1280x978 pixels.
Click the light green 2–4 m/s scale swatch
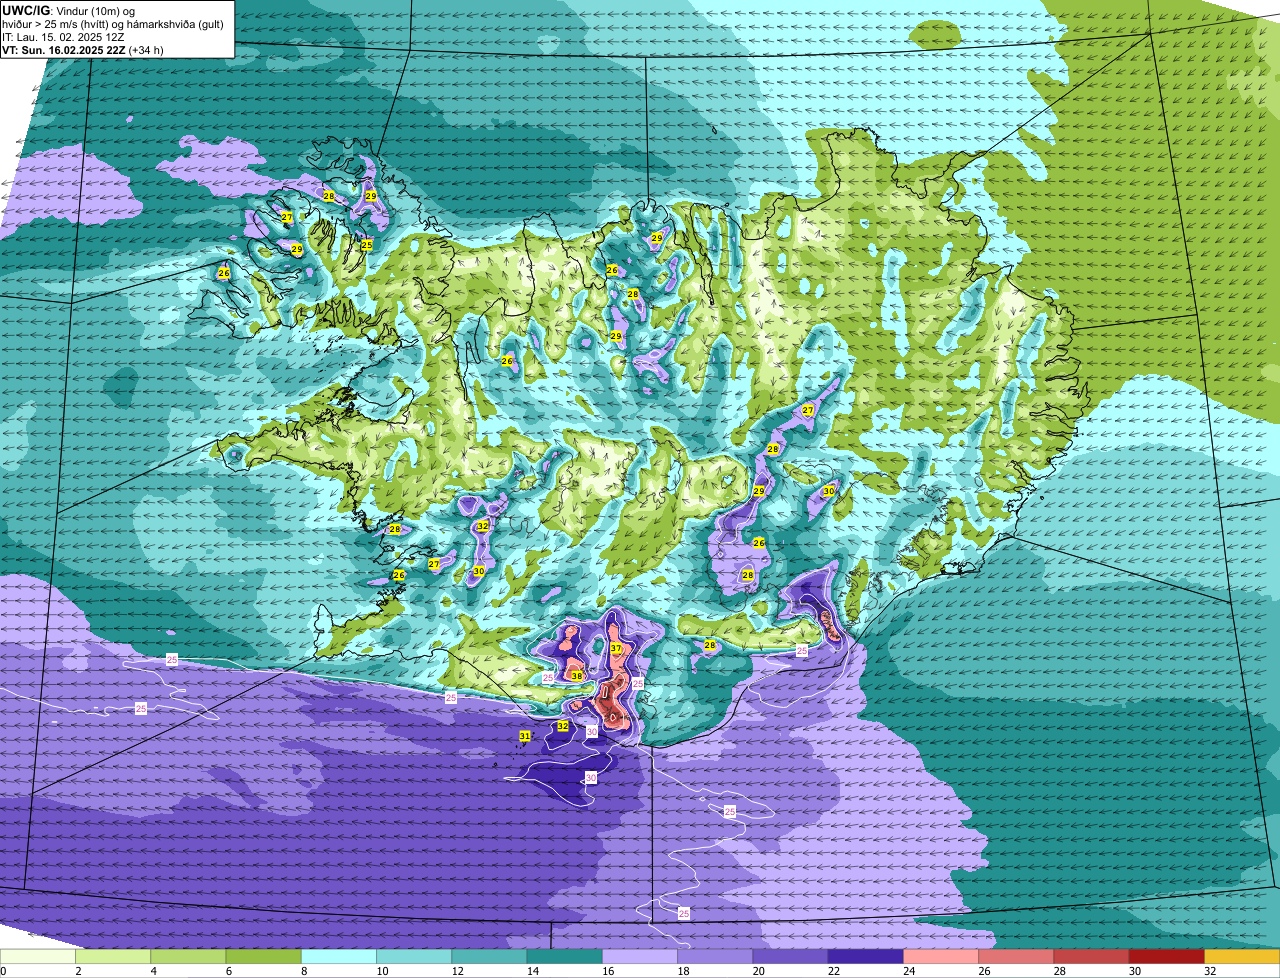coord(113,956)
